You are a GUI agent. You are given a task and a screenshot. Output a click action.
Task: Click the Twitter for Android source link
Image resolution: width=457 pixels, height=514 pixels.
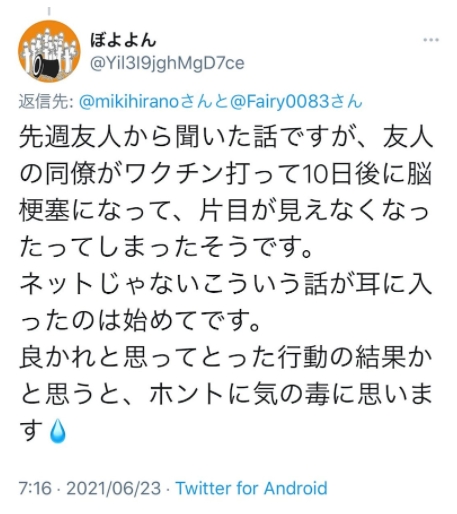(251, 488)
